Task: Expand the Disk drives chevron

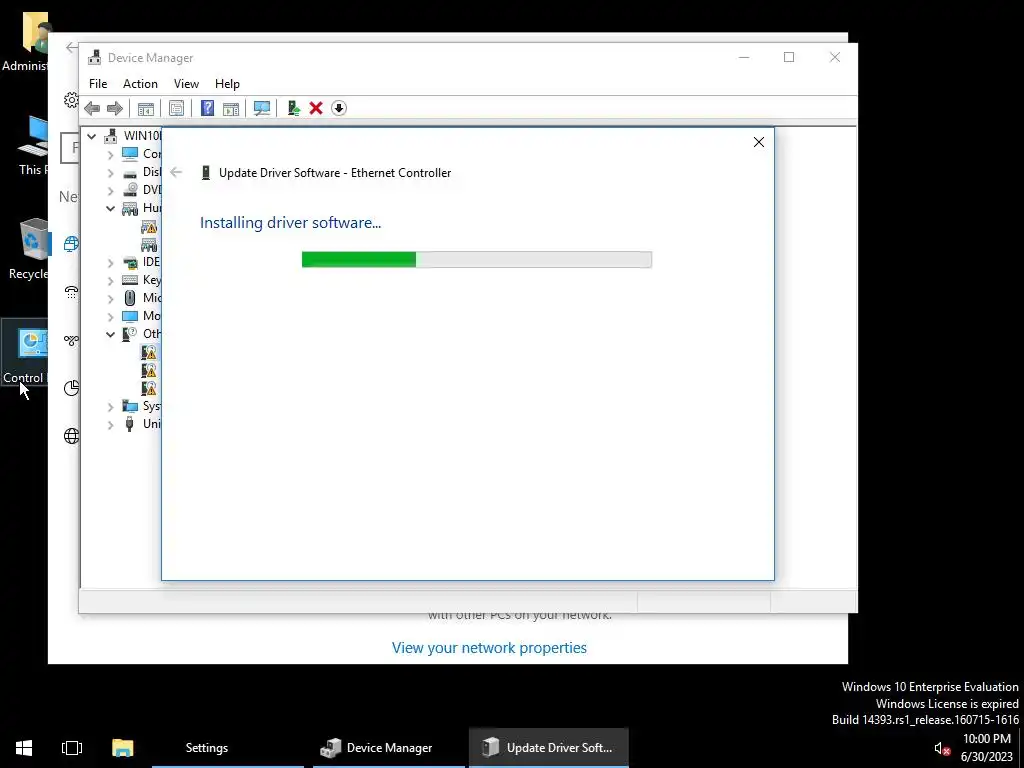Action: tap(110, 173)
